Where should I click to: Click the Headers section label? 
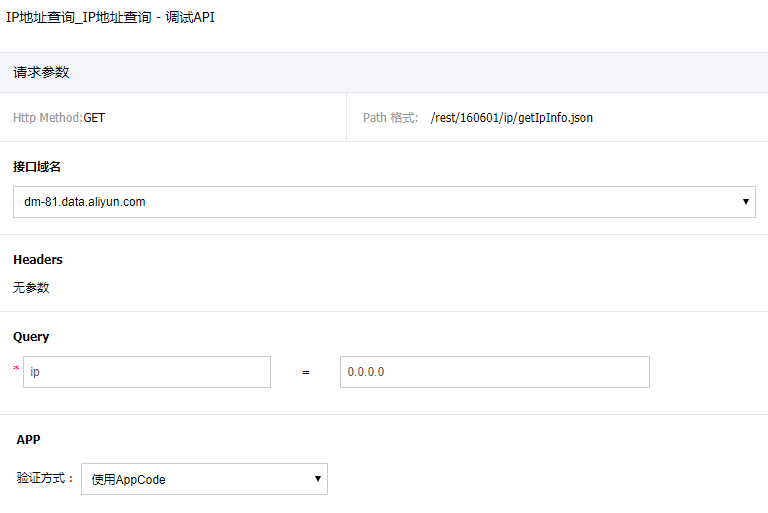38,260
